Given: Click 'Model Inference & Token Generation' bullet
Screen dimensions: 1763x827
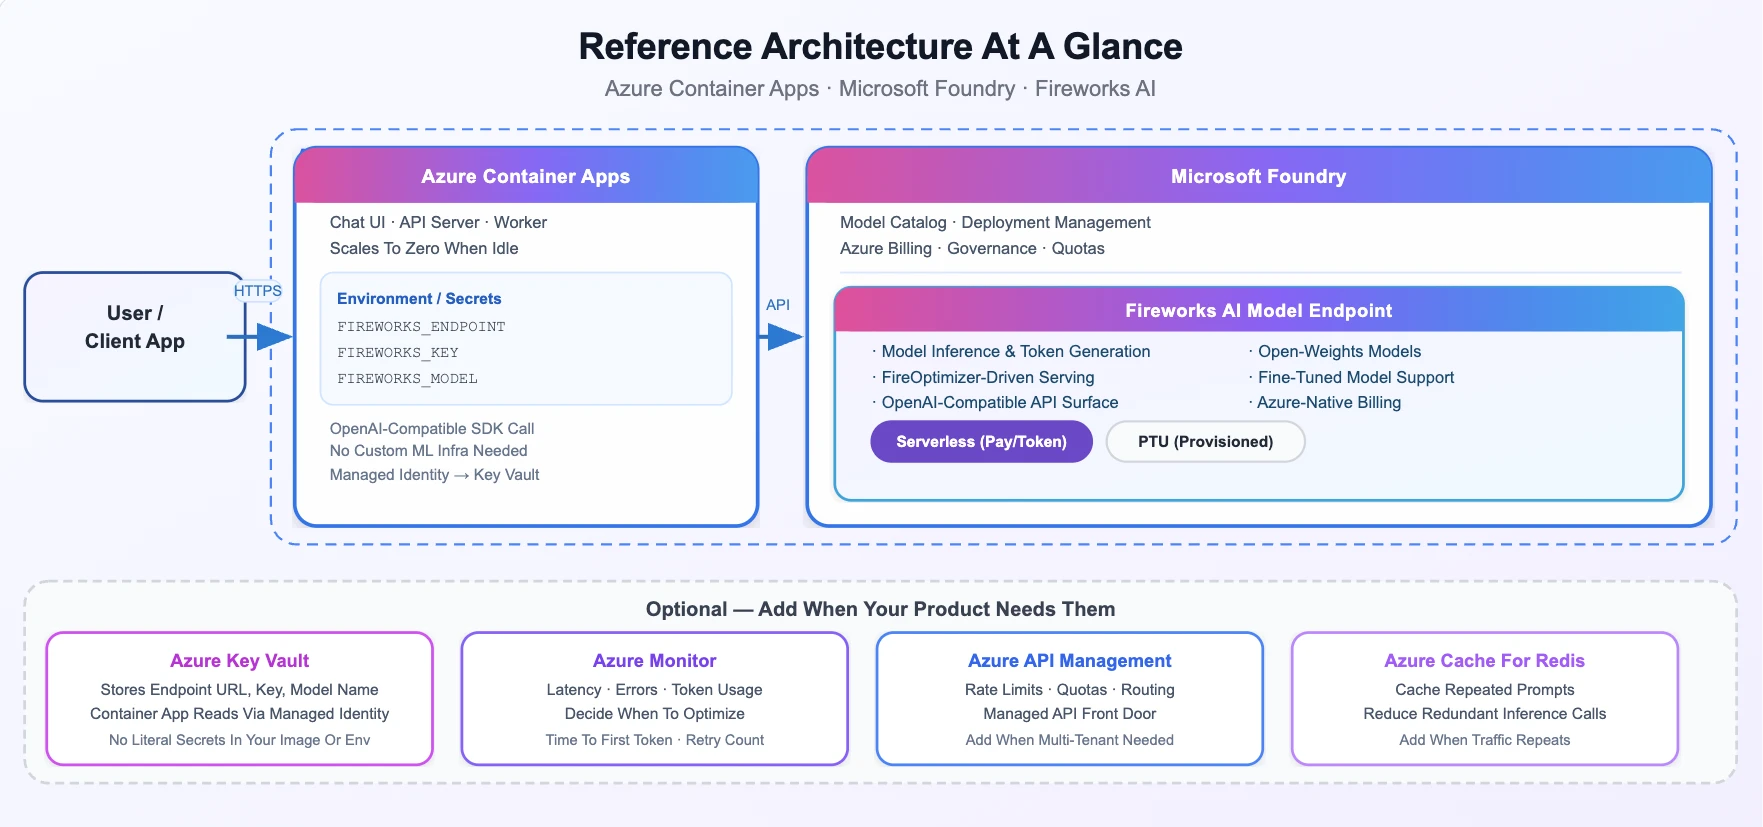Looking at the screenshot, I should (1011, 352).
